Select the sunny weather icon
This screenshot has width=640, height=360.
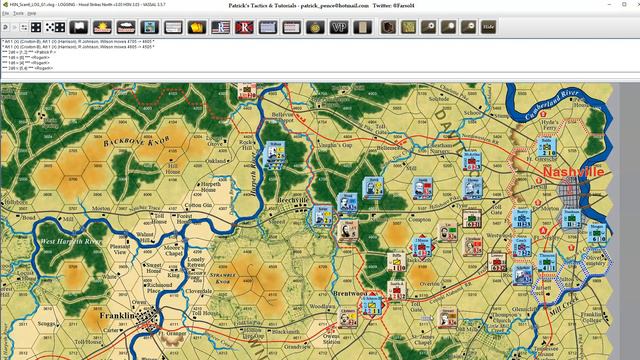click(102, 27)
